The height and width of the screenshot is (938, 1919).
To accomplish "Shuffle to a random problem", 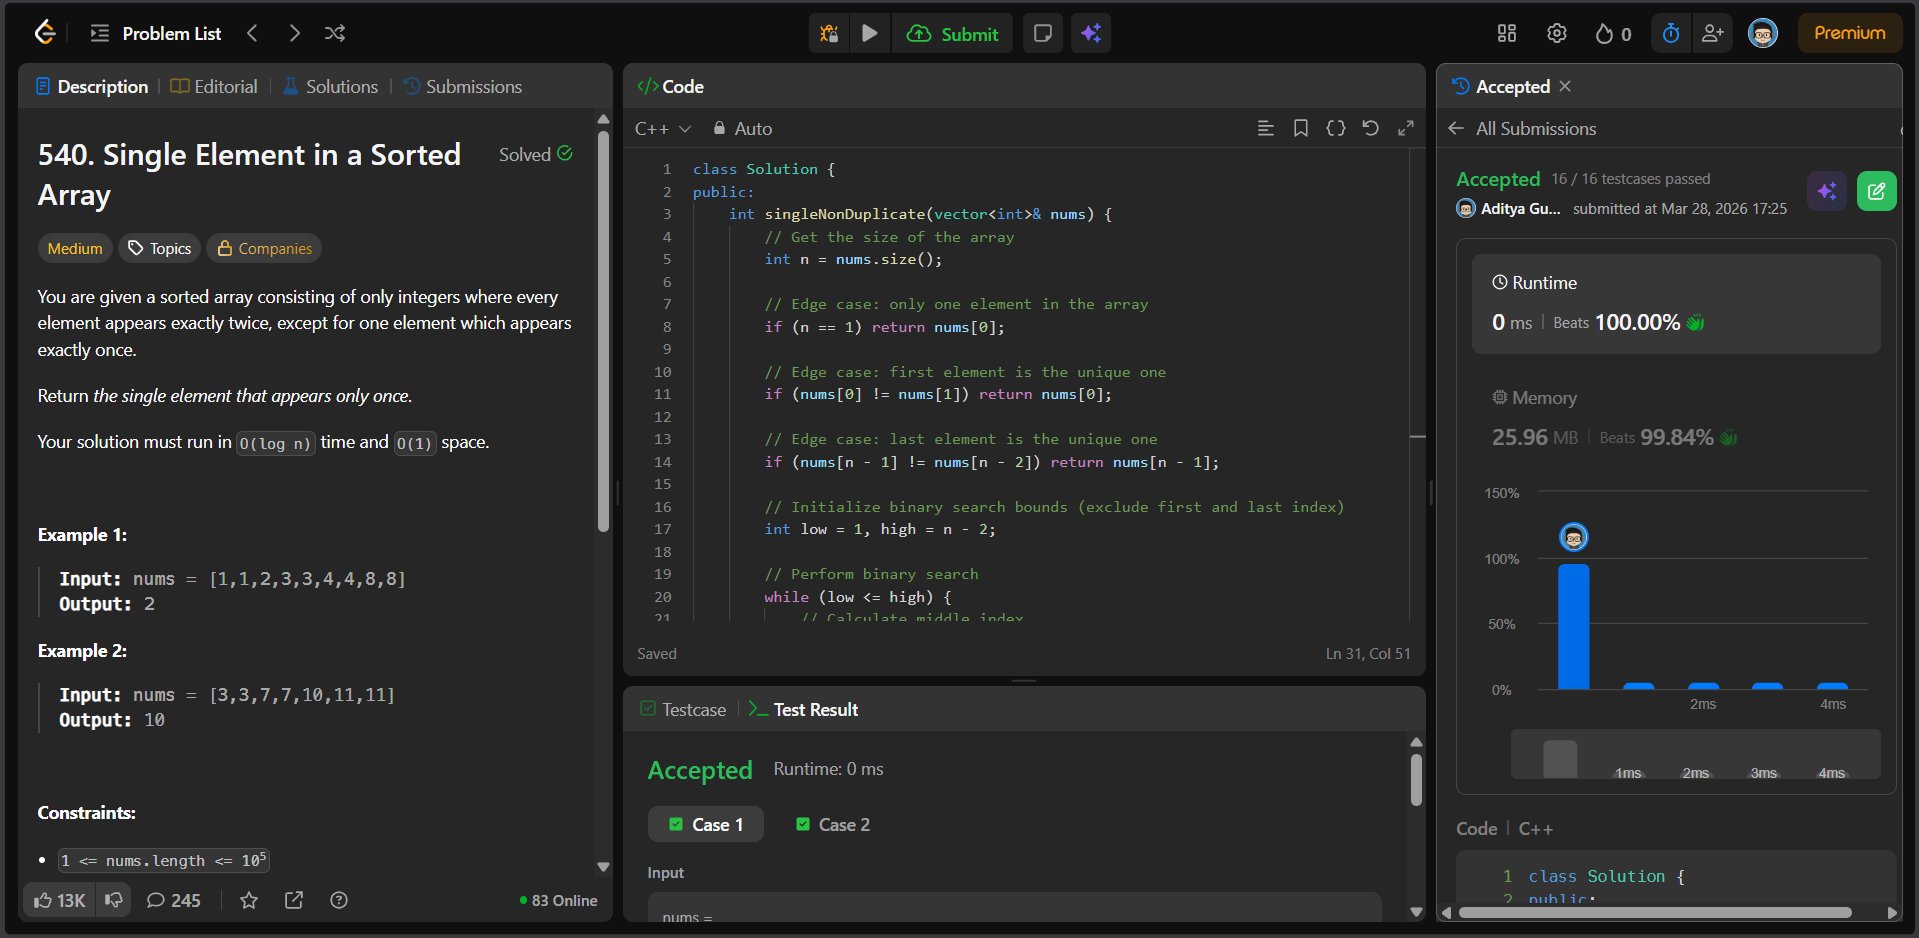I will tap(335, 33).
